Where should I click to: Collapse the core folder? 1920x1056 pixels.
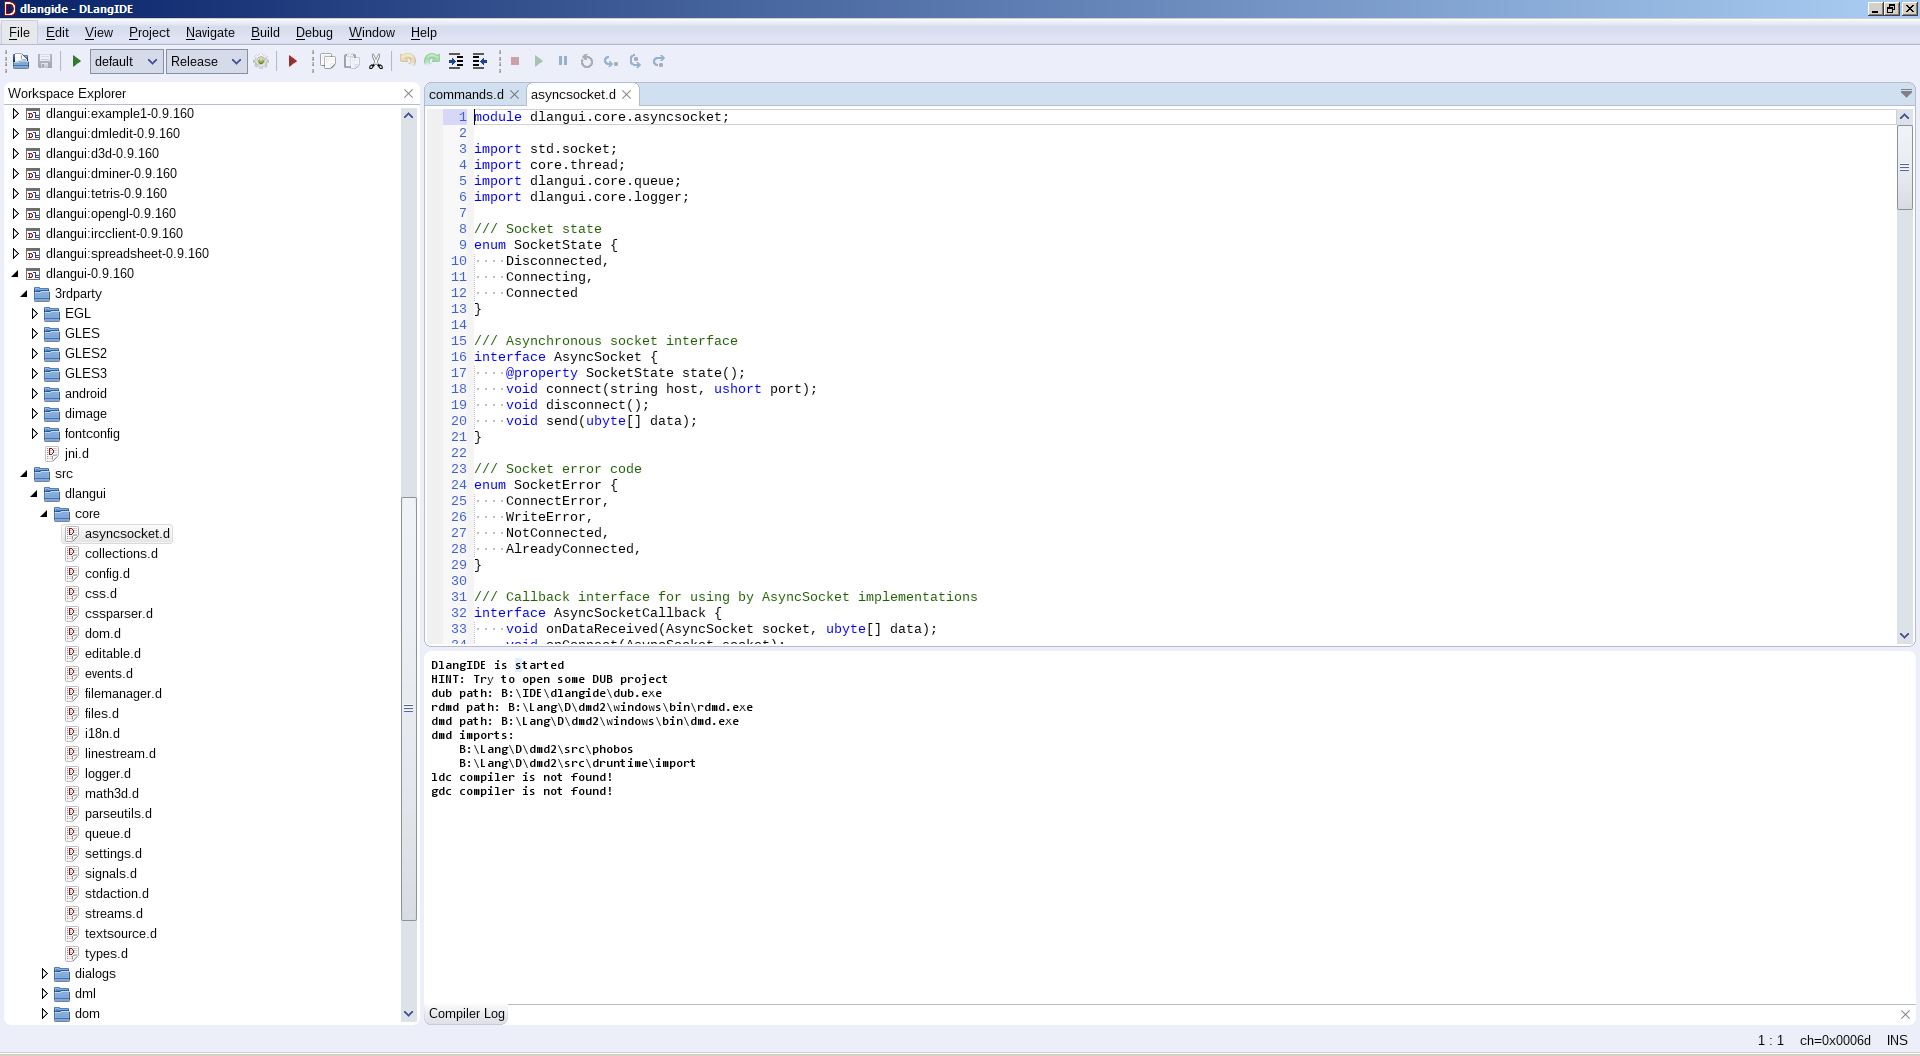pyautogui.click(x=45, y=513)
